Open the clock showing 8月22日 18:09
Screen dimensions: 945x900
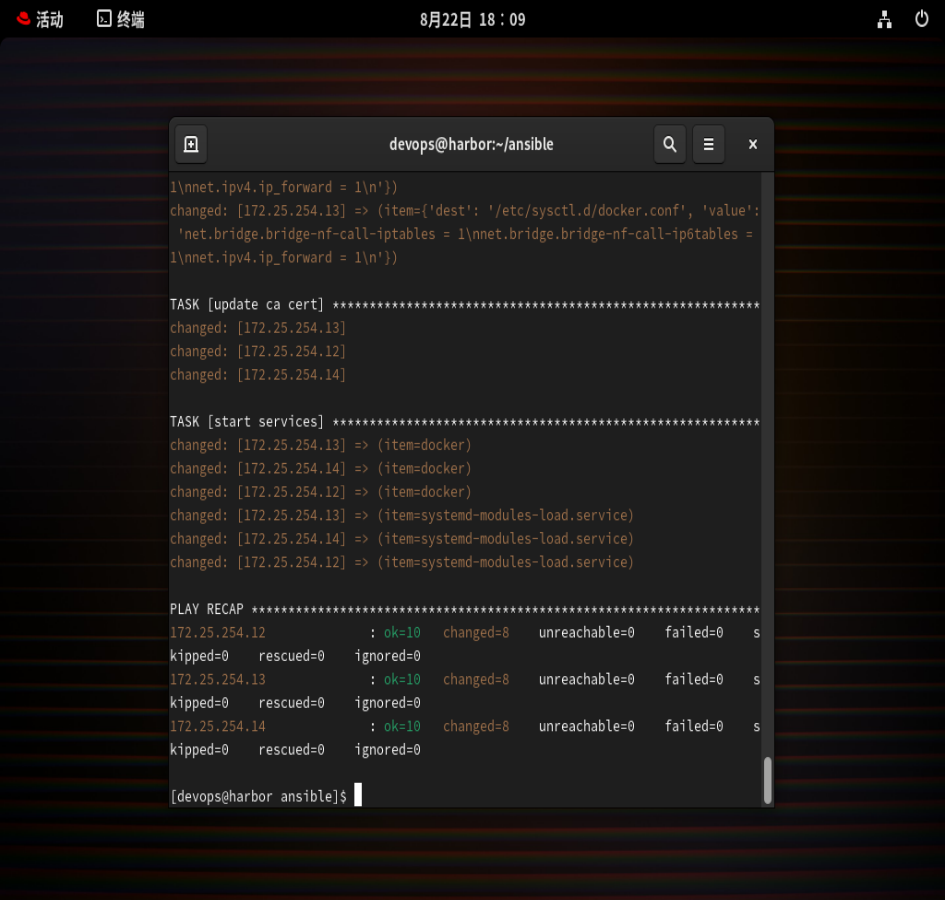point(472,20)
